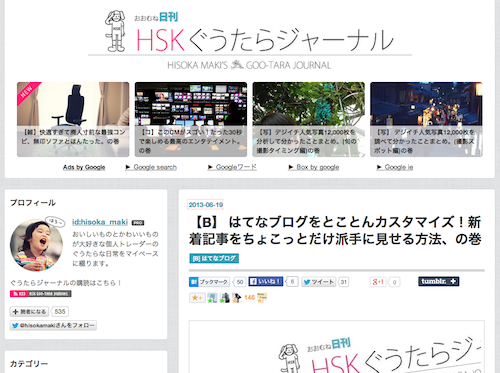The image size is (500, 373).
Task: Click the profile description starting おいしいものとかわいいもの
Action: pyautogui.click(x=115, y=249)
